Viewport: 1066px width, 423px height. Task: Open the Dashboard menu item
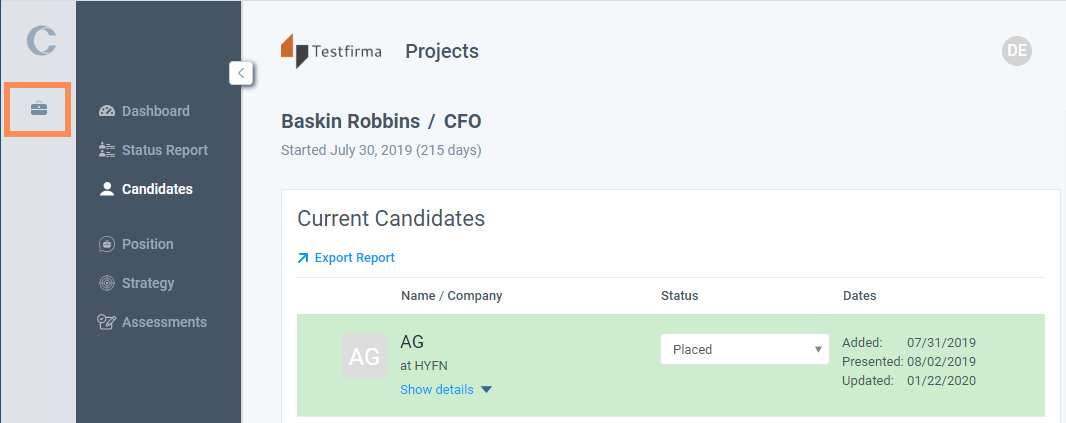155,111
